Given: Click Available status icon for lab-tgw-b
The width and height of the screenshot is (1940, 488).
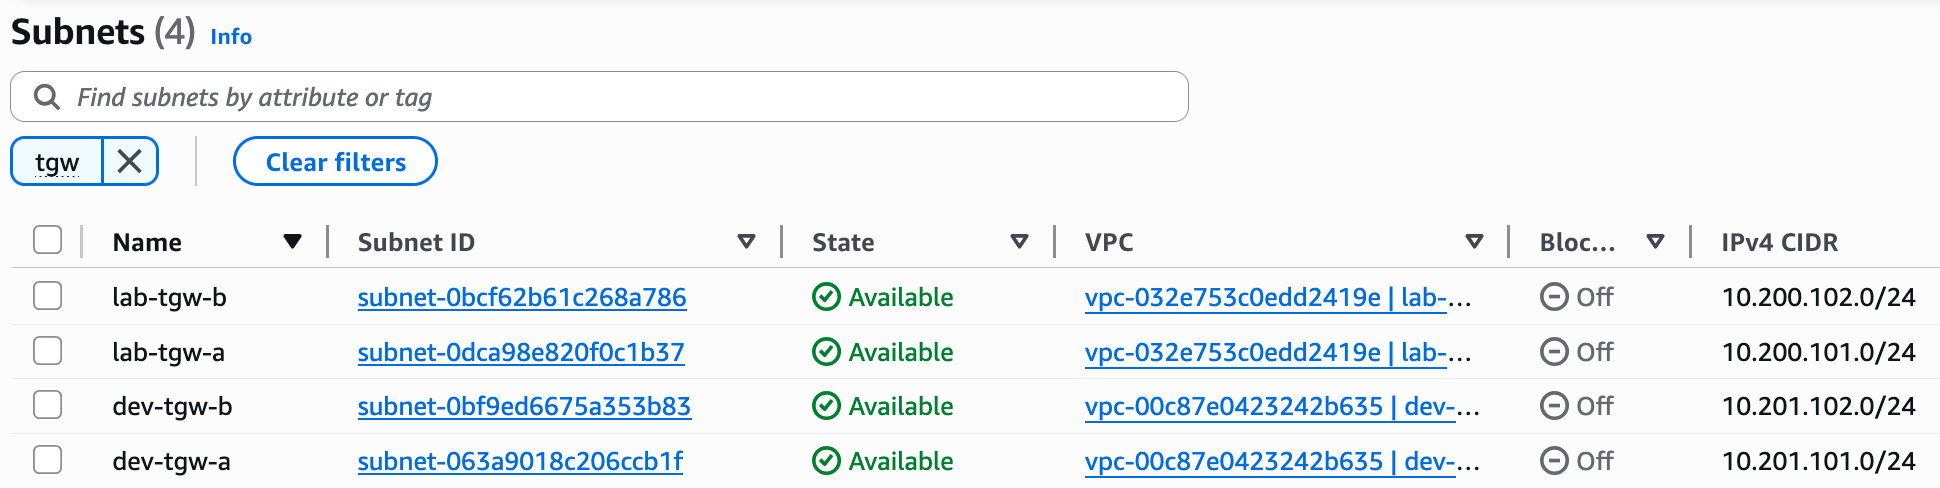Looking at the screenshot, I should click(x=826, y=297).
